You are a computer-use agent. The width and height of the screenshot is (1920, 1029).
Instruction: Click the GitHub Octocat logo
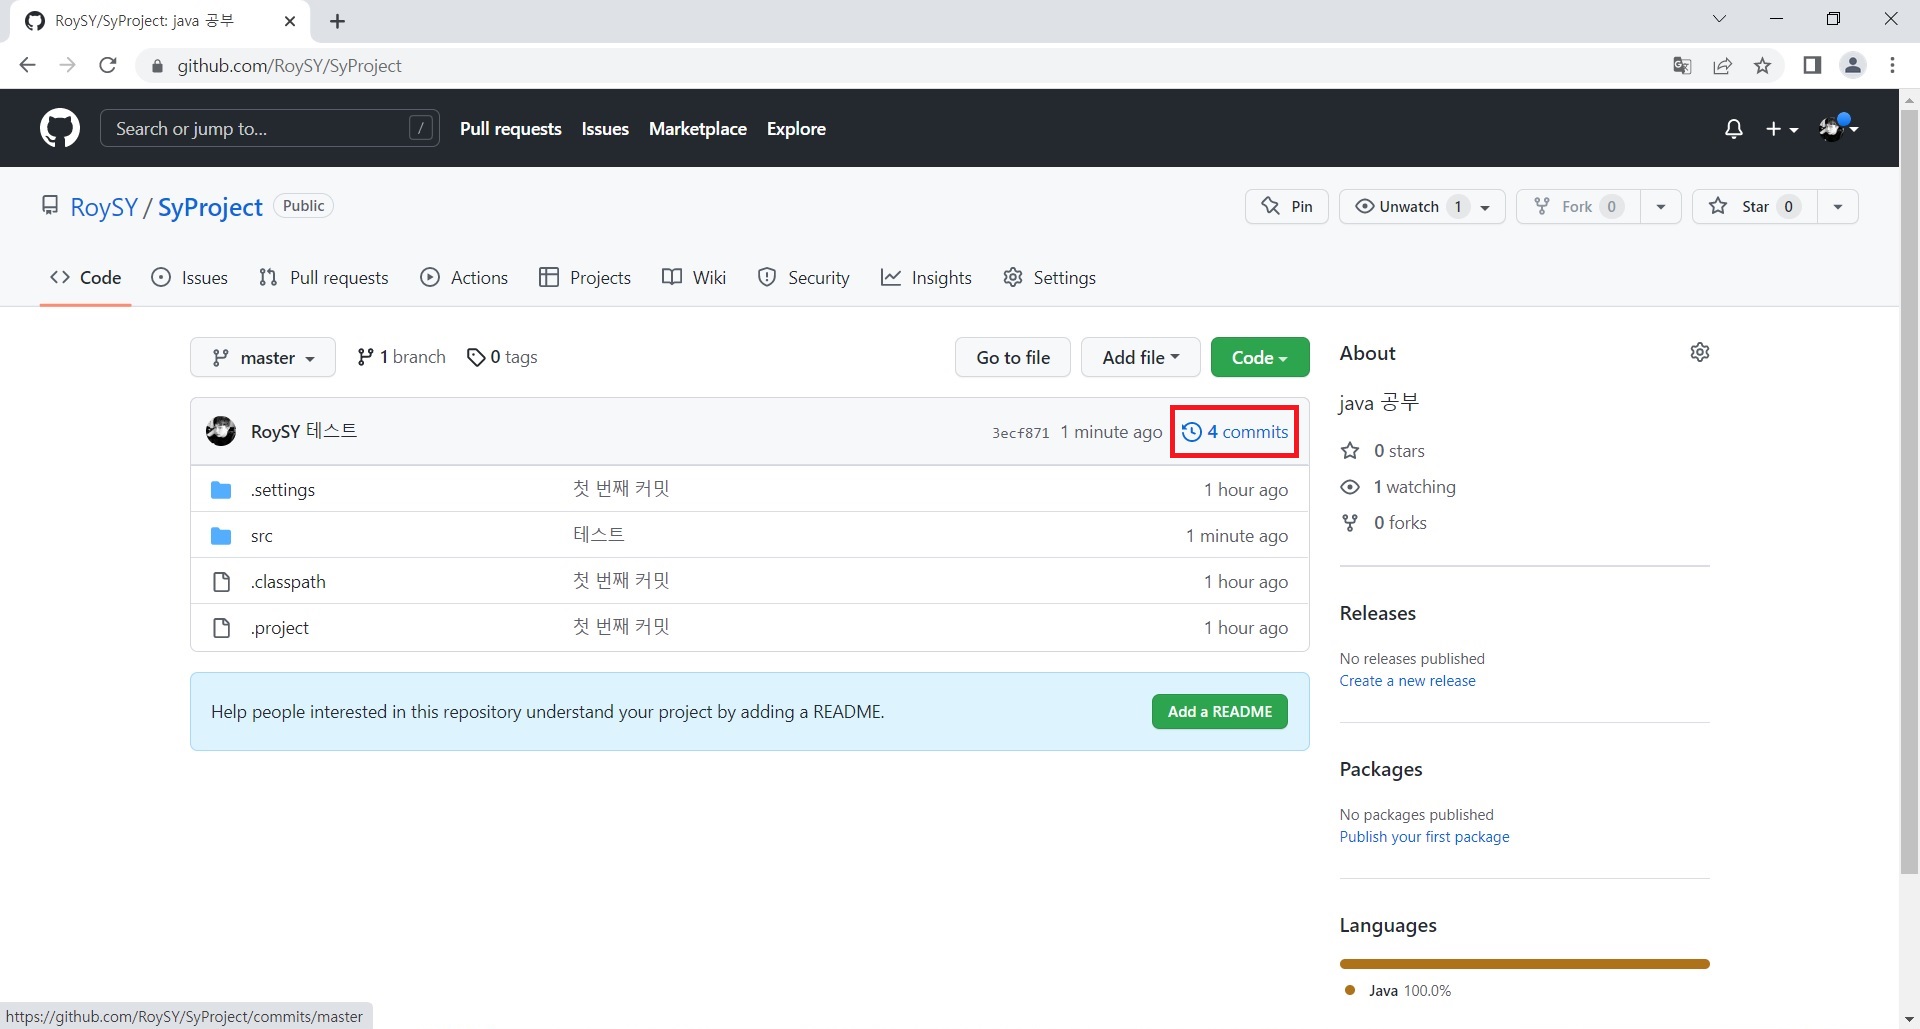tap(60, 129)
